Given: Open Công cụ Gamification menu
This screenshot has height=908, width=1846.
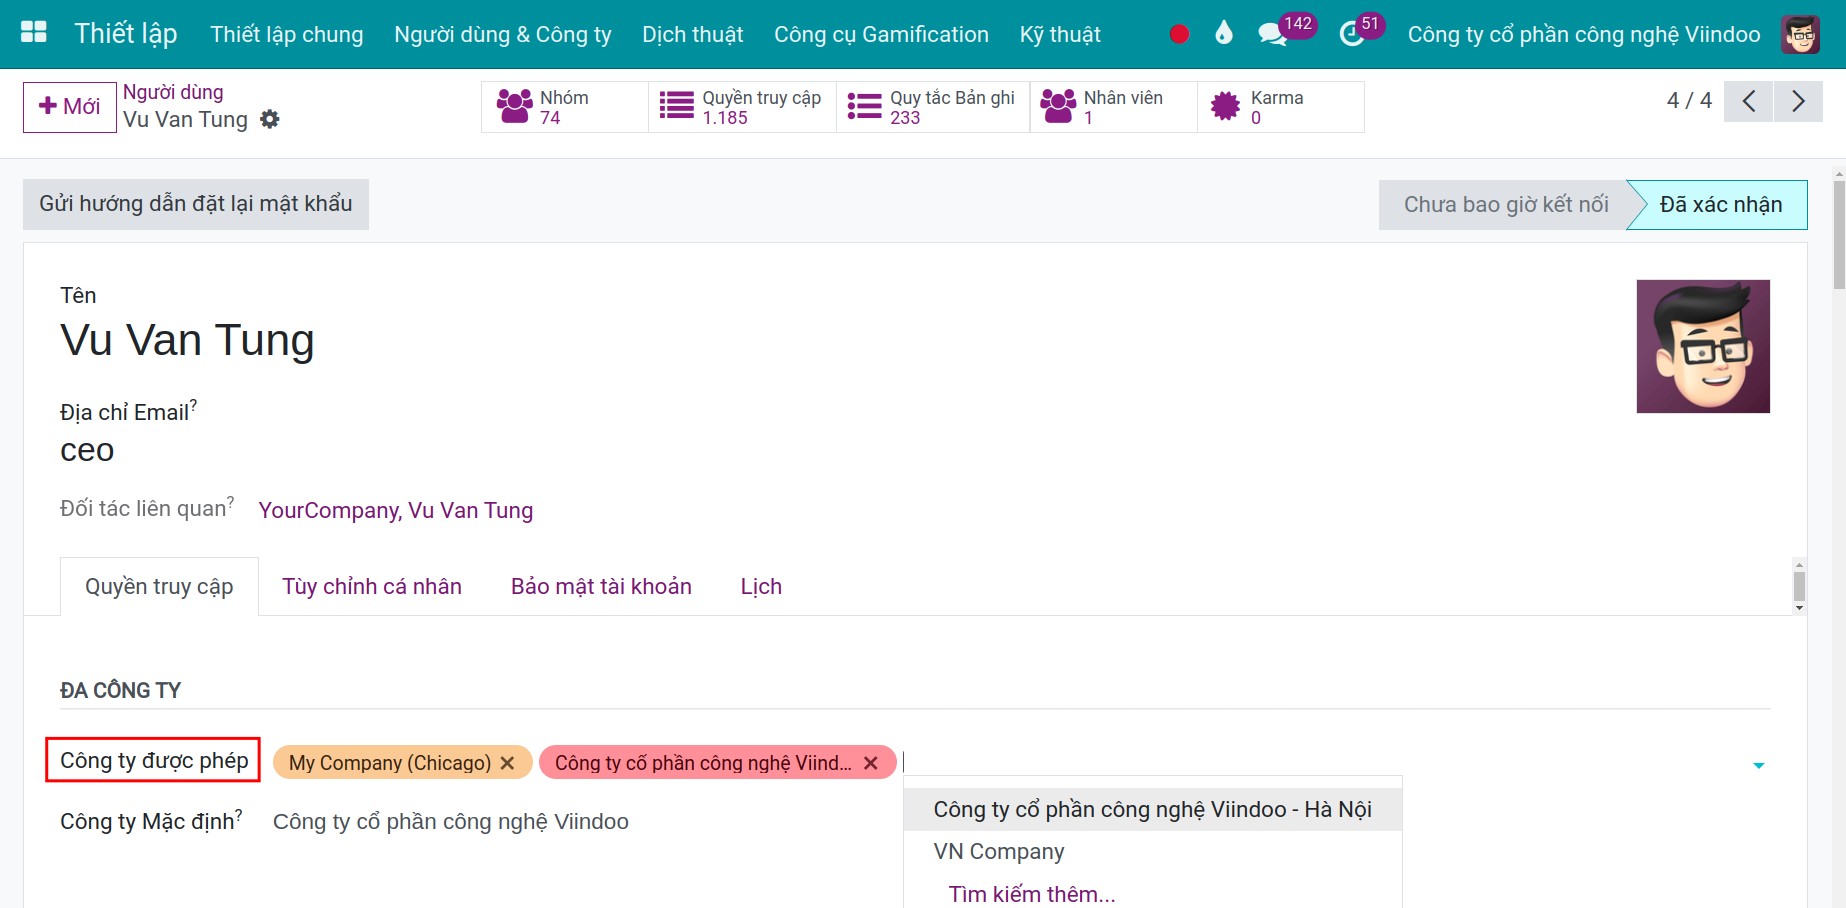Looking at the screenshot, I should tap(881, 34).
